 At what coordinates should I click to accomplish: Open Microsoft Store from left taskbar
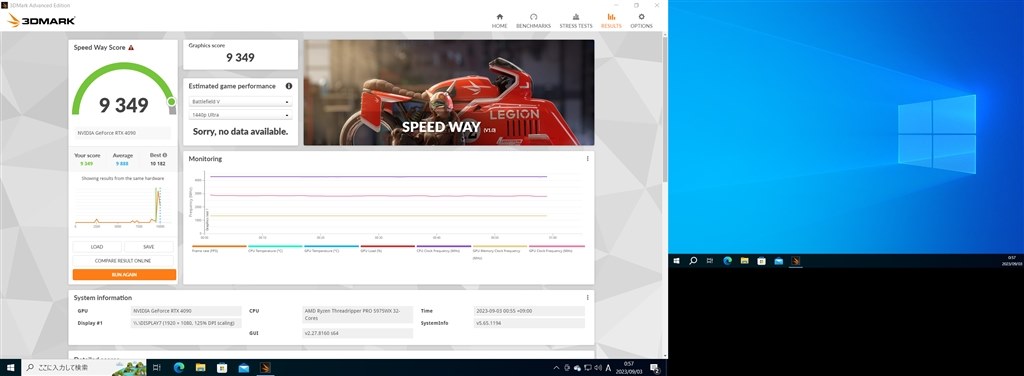[x=222, y=368]
